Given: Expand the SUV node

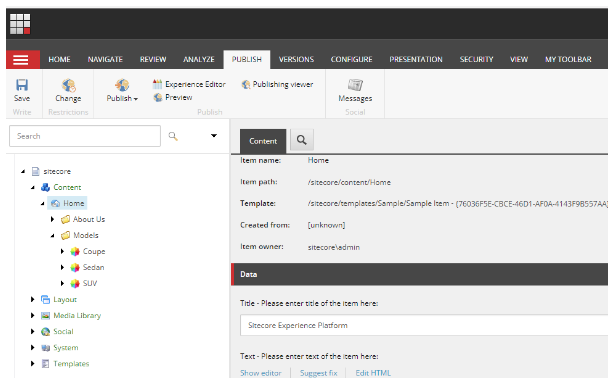Looking at the screenshot, I should click(x=62, y=283).
